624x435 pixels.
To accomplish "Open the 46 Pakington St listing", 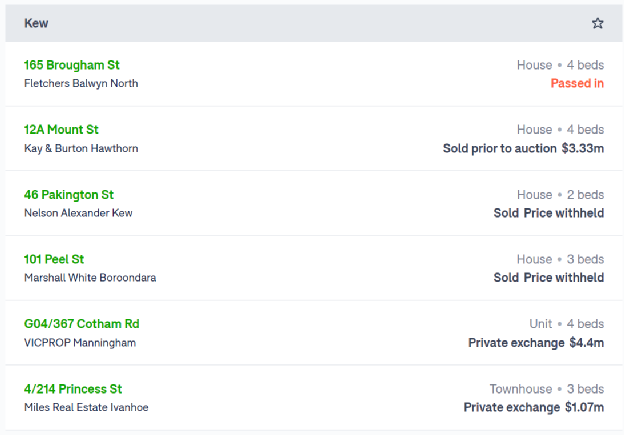I will (x=69, y=195).
